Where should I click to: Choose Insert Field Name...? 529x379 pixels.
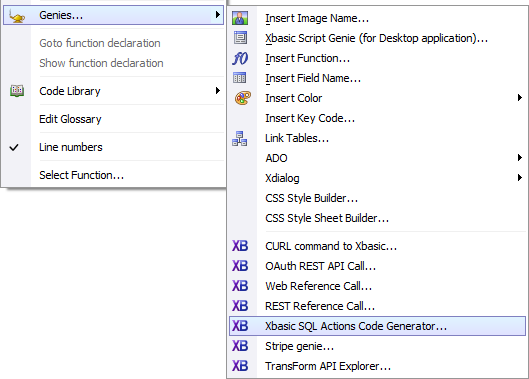click(377, 78)
